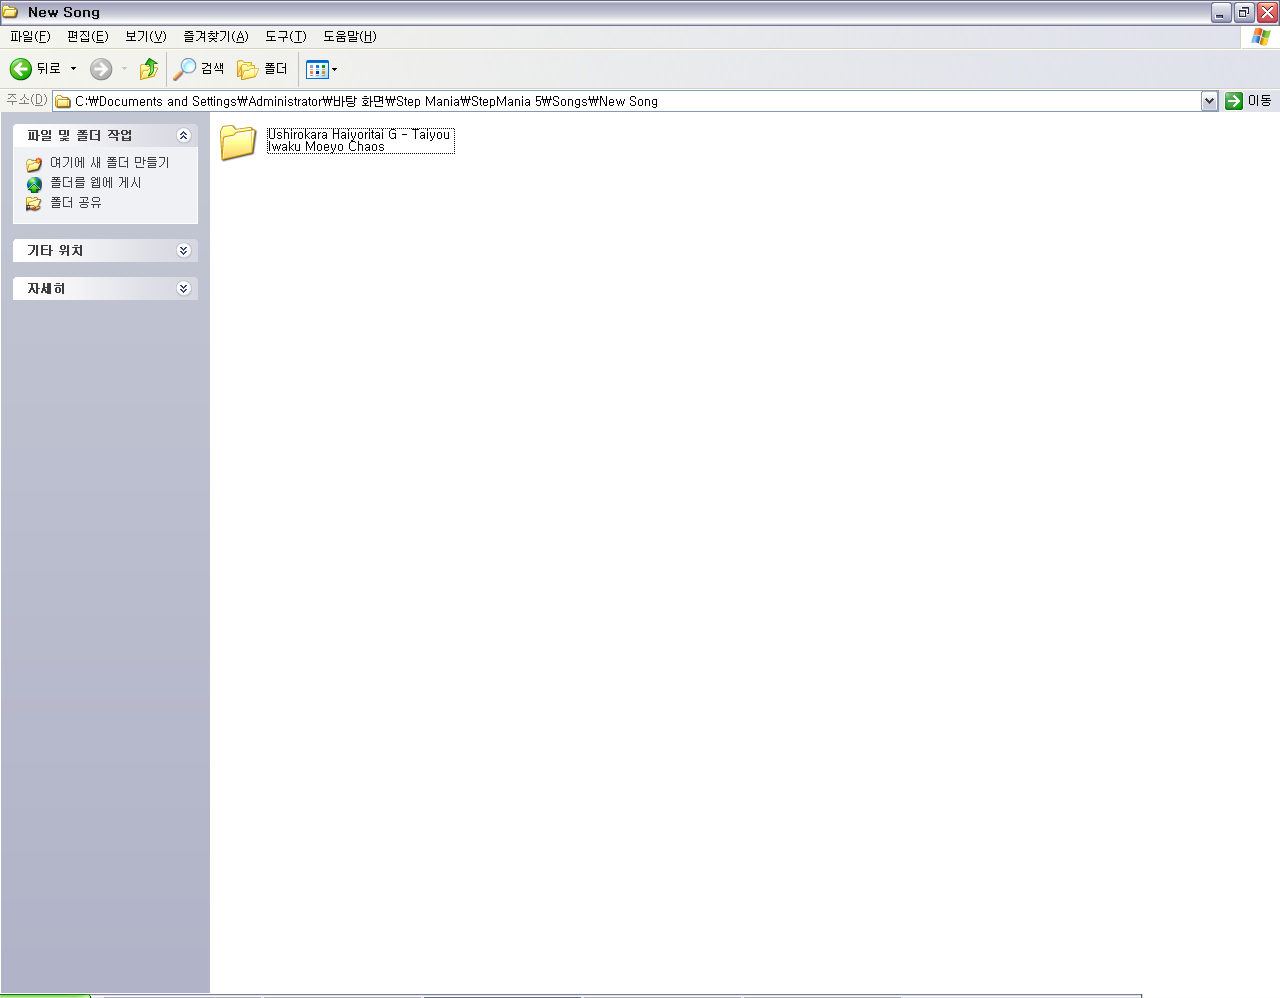Open the 검색 search tool
This screenshot has height=998, width=1280.
coord(199,68)
